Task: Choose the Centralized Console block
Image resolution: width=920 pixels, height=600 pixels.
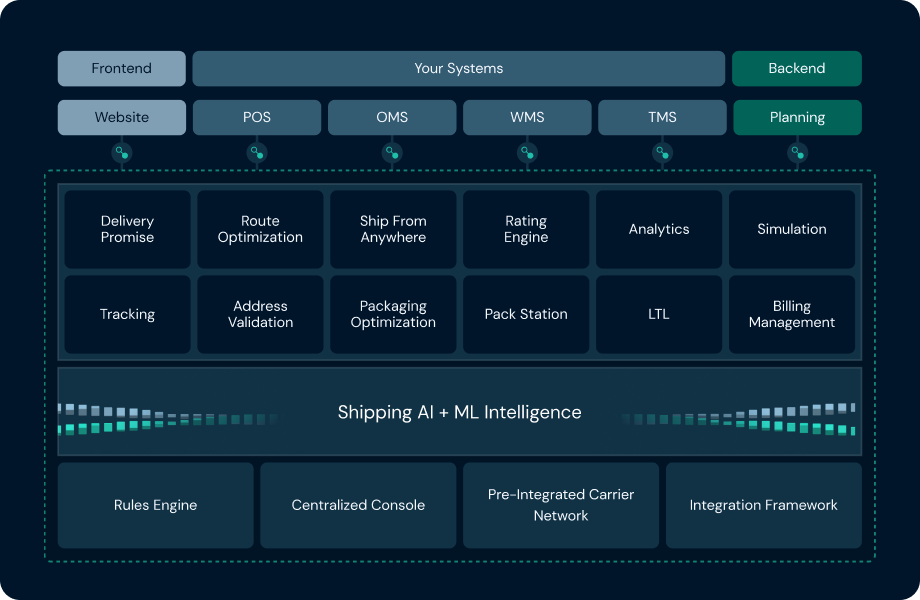Action: coord(358,506)
